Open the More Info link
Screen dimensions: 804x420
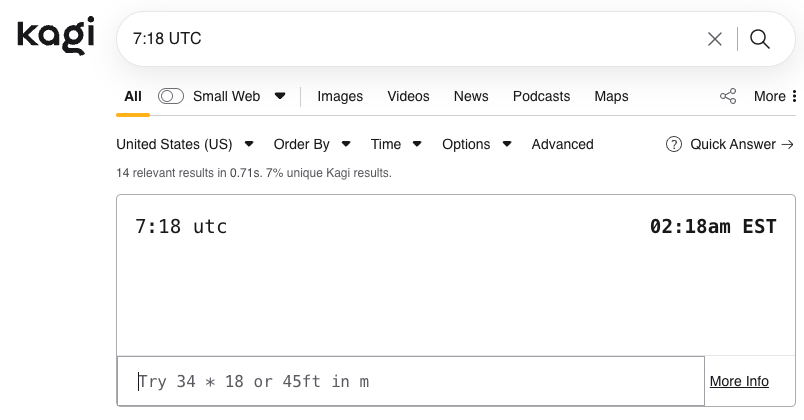pyautogui.click(x=739, y=381)
